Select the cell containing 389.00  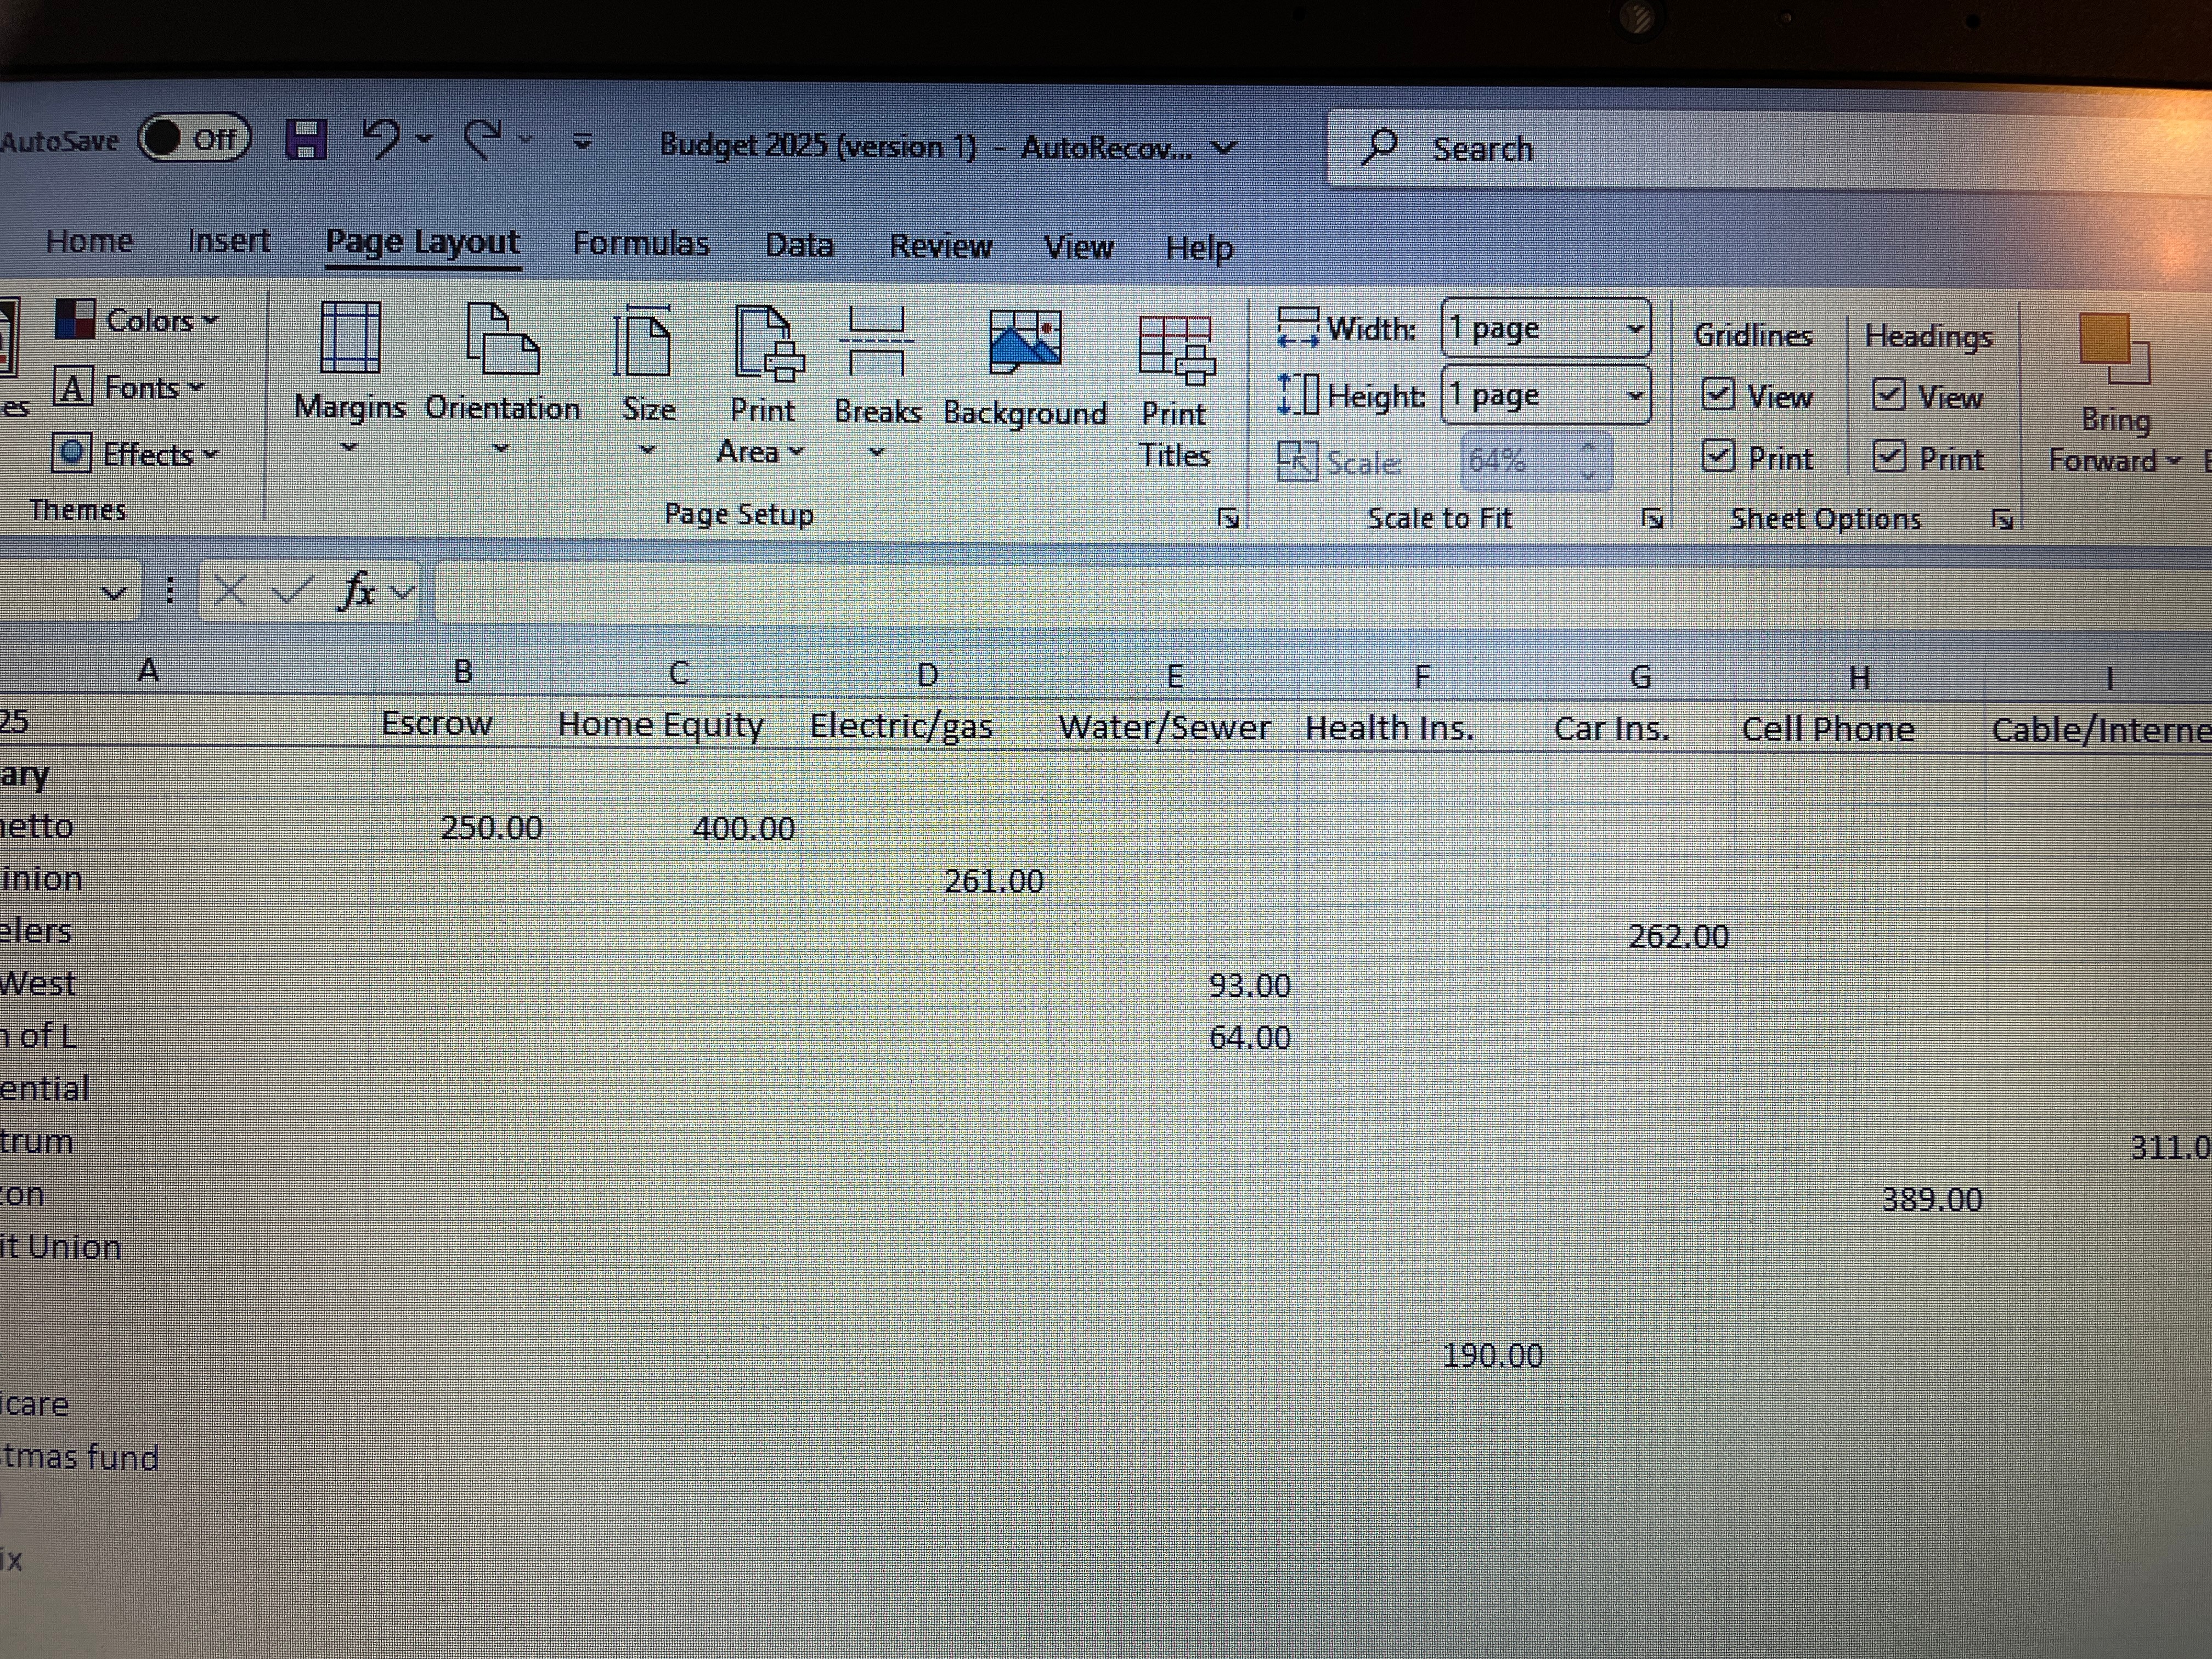click(x=1860, y=1199)
